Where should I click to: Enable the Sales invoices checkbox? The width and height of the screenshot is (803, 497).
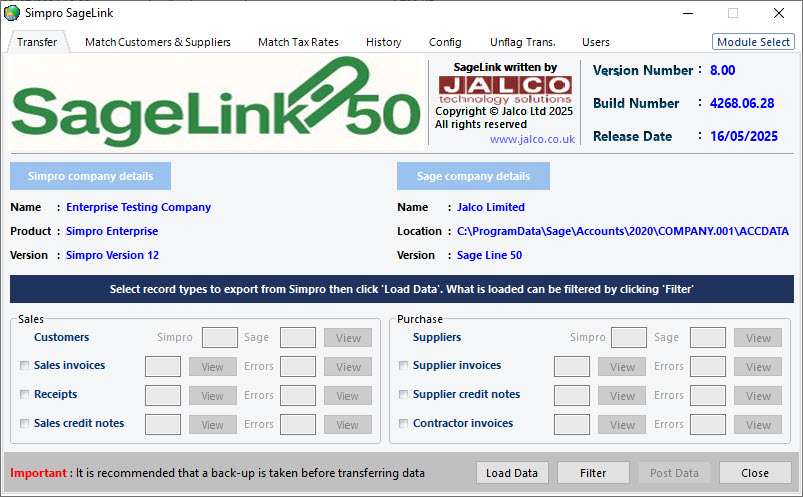(24, 366)
